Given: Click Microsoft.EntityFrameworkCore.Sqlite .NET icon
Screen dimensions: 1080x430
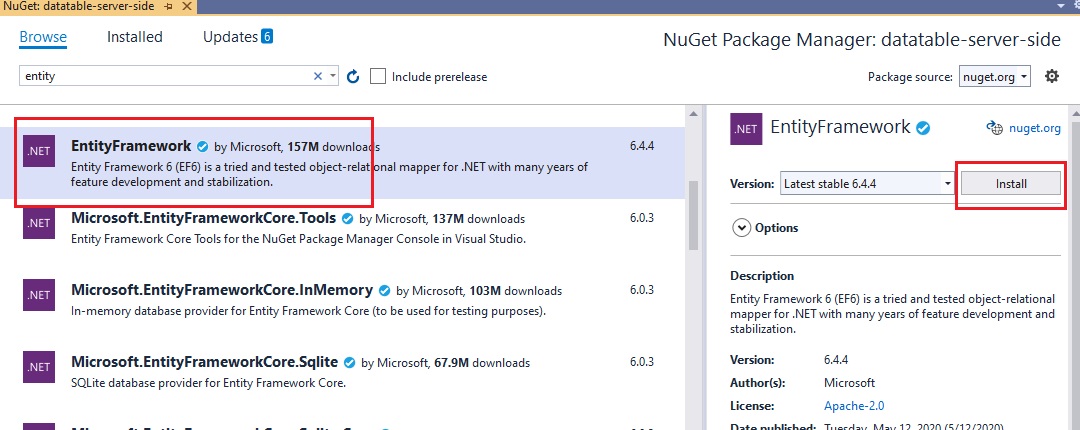Looking at the screenshot, I should pyautogui.click(x=39, y=367).
